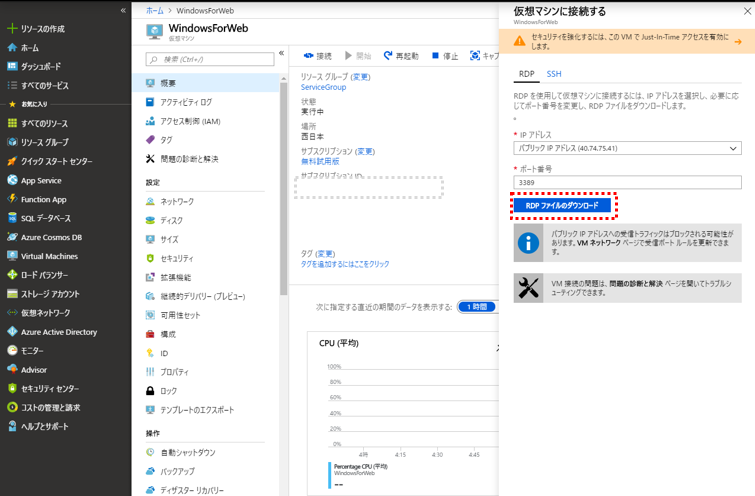Click 再起動 to restart the VM
Screen dimensions: 755x496
pyautogui.click(x=401, y=56)
